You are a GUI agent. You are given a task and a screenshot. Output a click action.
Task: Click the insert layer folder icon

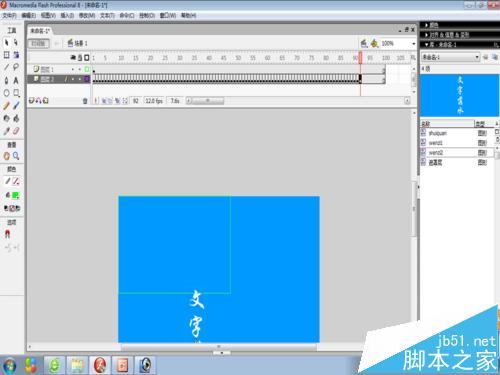point(45,100)
